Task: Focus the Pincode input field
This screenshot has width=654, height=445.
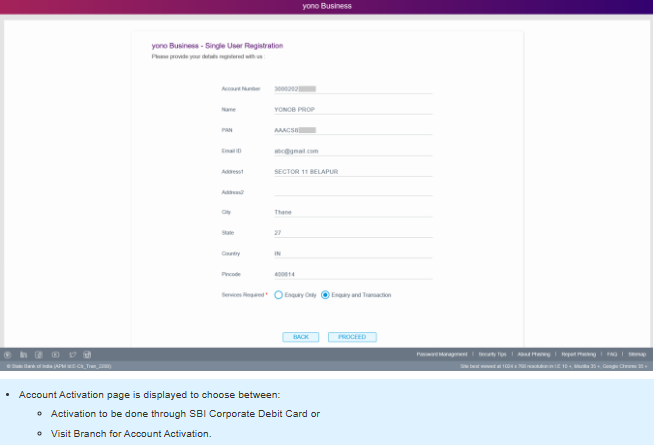Action: (x=352, y=274)
